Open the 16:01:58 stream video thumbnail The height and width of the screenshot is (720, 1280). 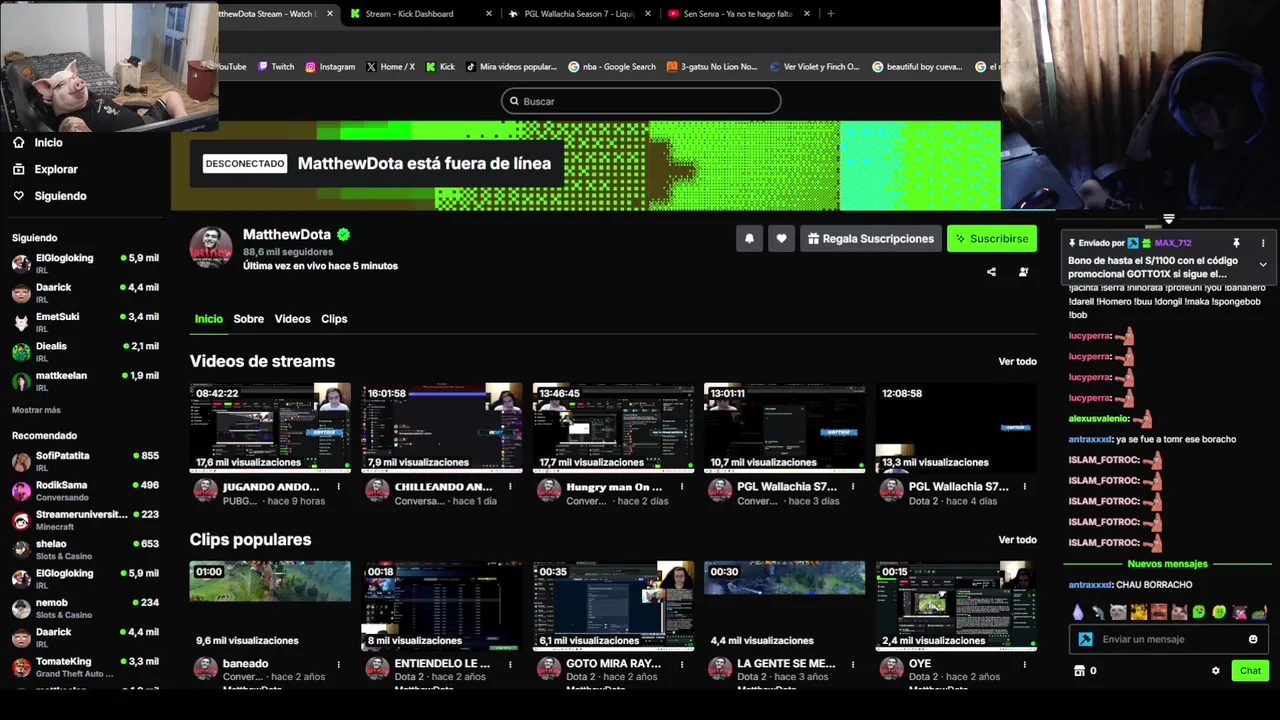(442, 427)
